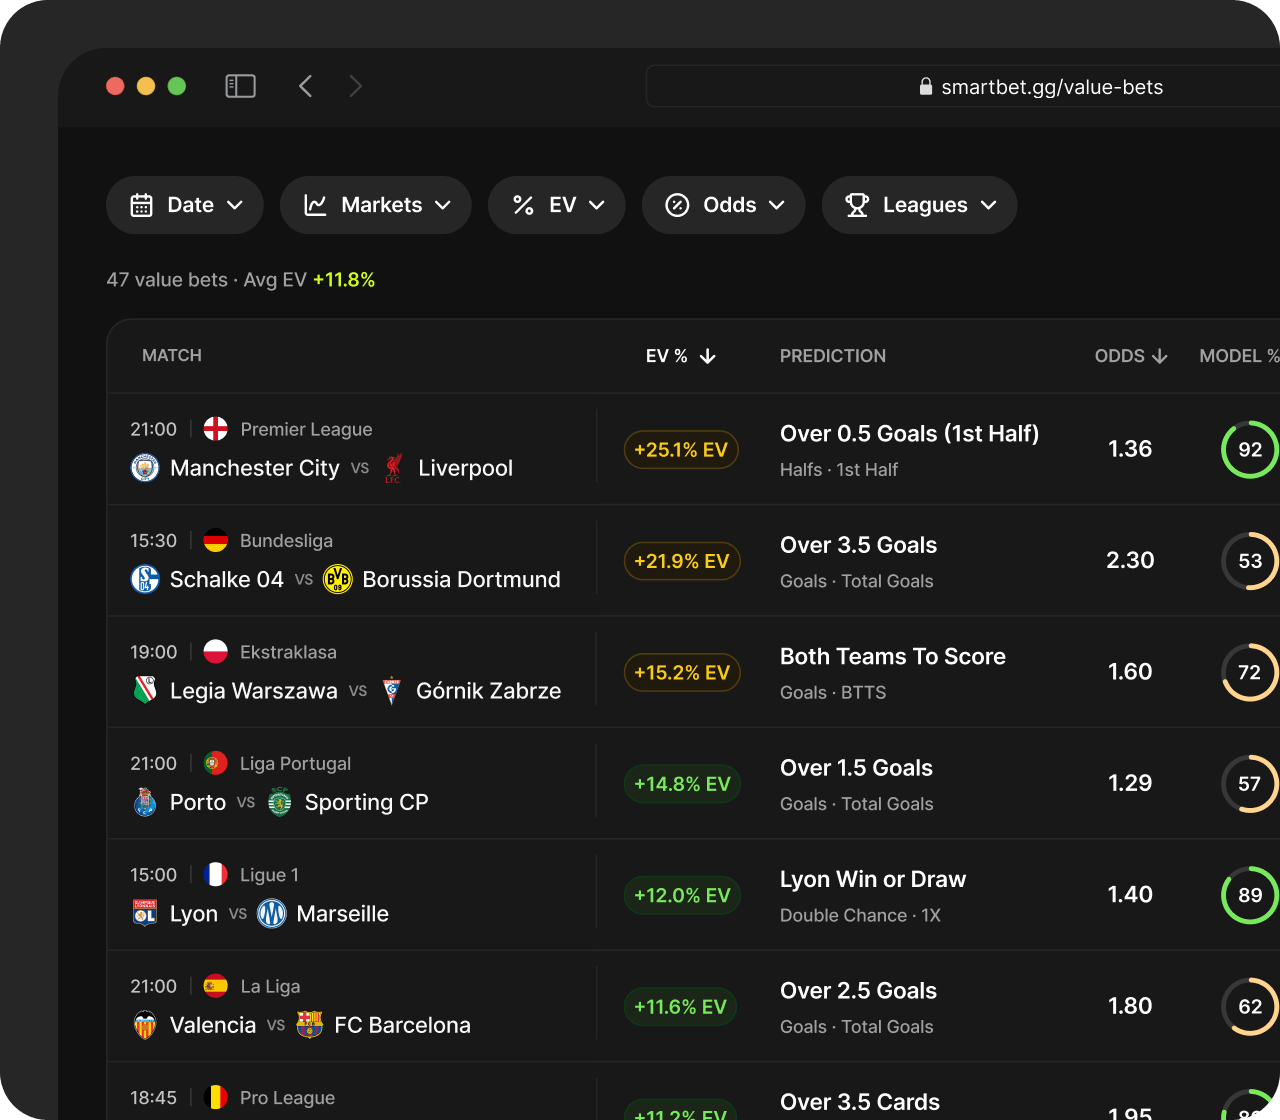Click the England flag for Premier League
Image resolution: width=1280 pixels, height=1120 pixels.
tap(216, 429)
